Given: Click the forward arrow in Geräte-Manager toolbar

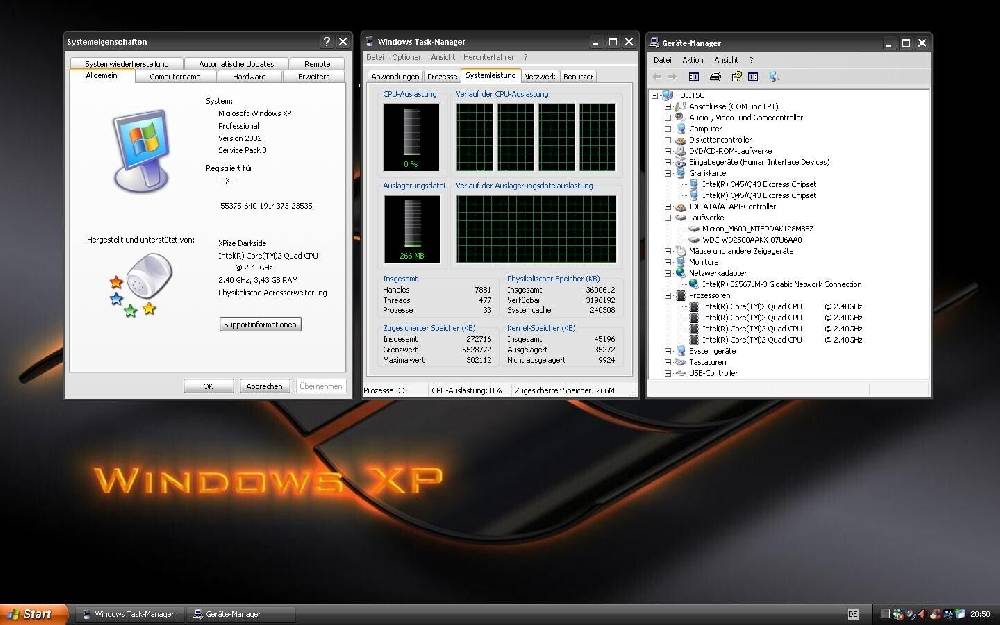Looking at the screenshot, I should (672, 77).
